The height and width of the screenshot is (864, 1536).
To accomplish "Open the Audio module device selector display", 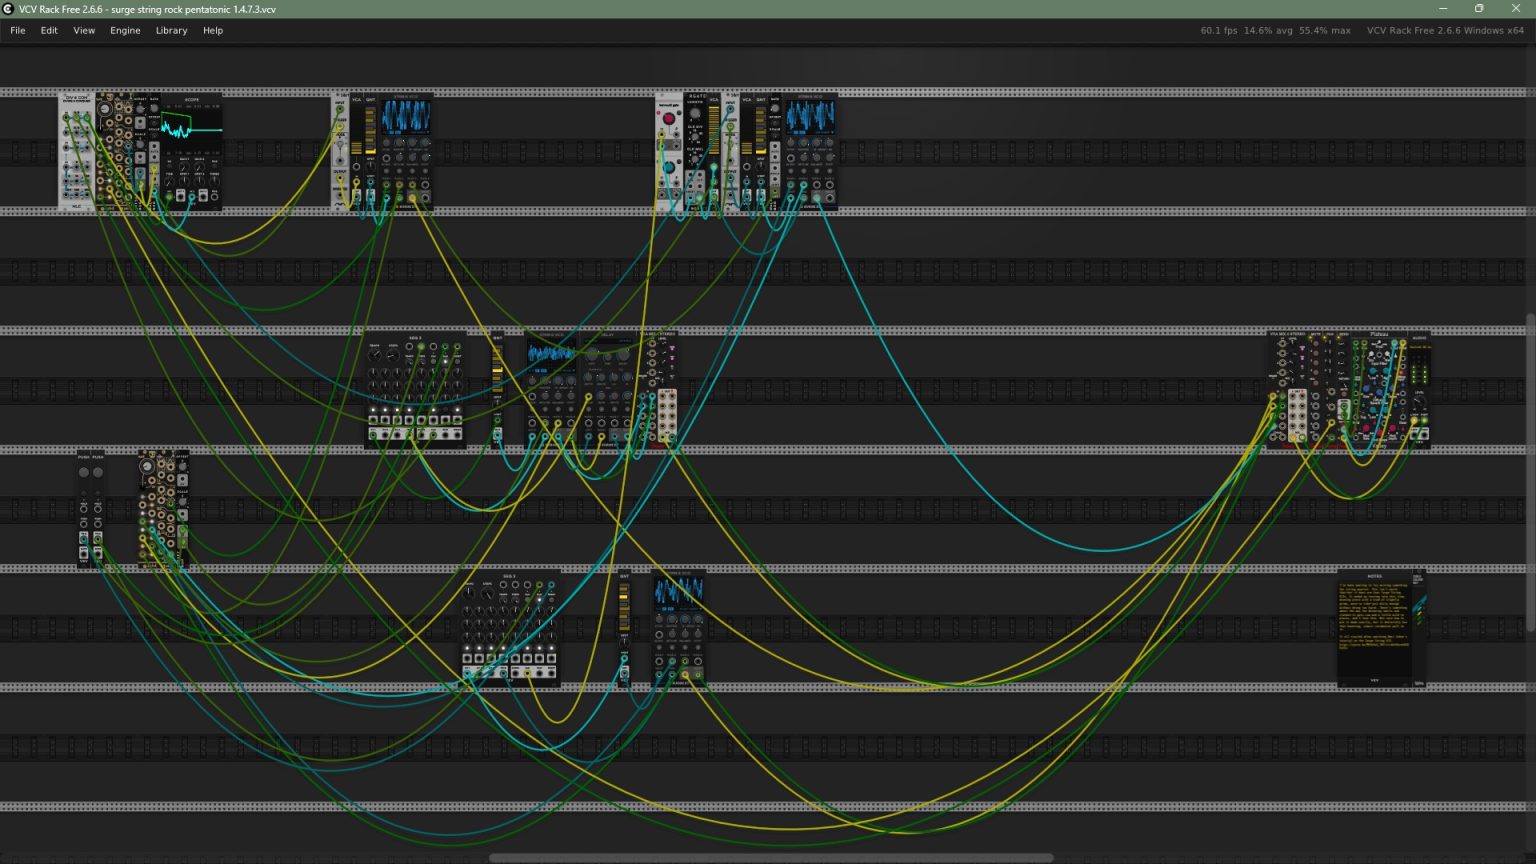I will point(1420,347).
